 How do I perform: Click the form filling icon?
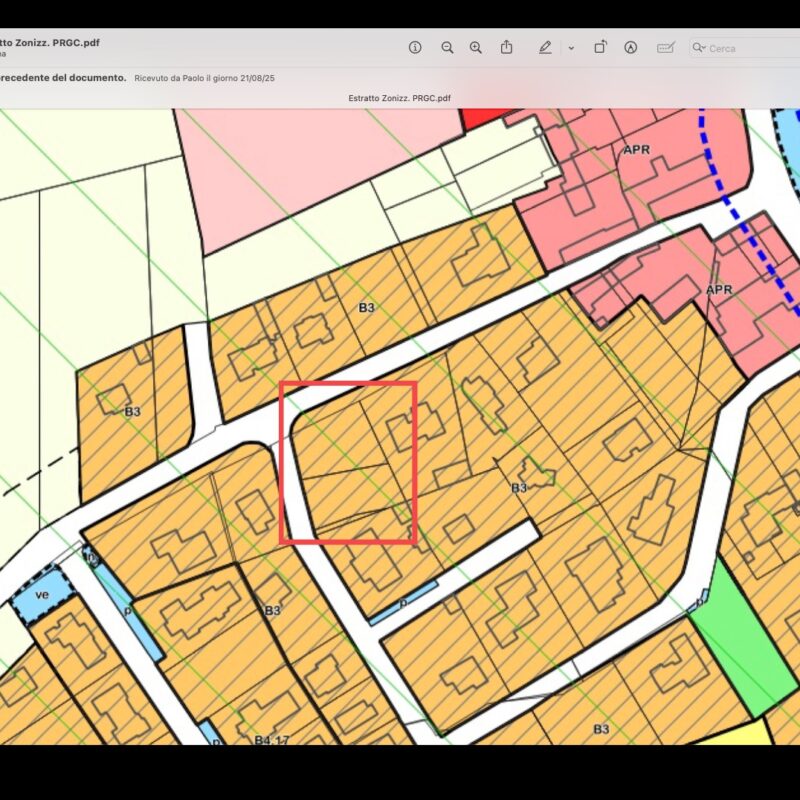coord(665,47)
